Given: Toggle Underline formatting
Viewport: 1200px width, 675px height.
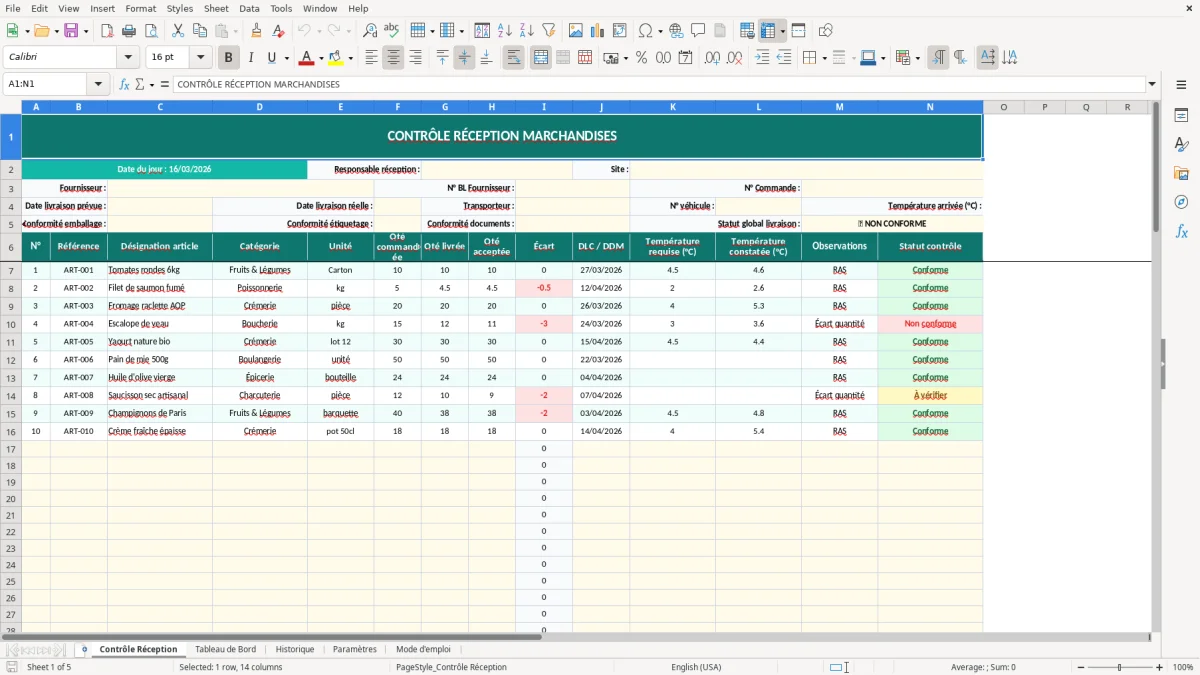Looking at the screenshot, I should coord(271,58).
